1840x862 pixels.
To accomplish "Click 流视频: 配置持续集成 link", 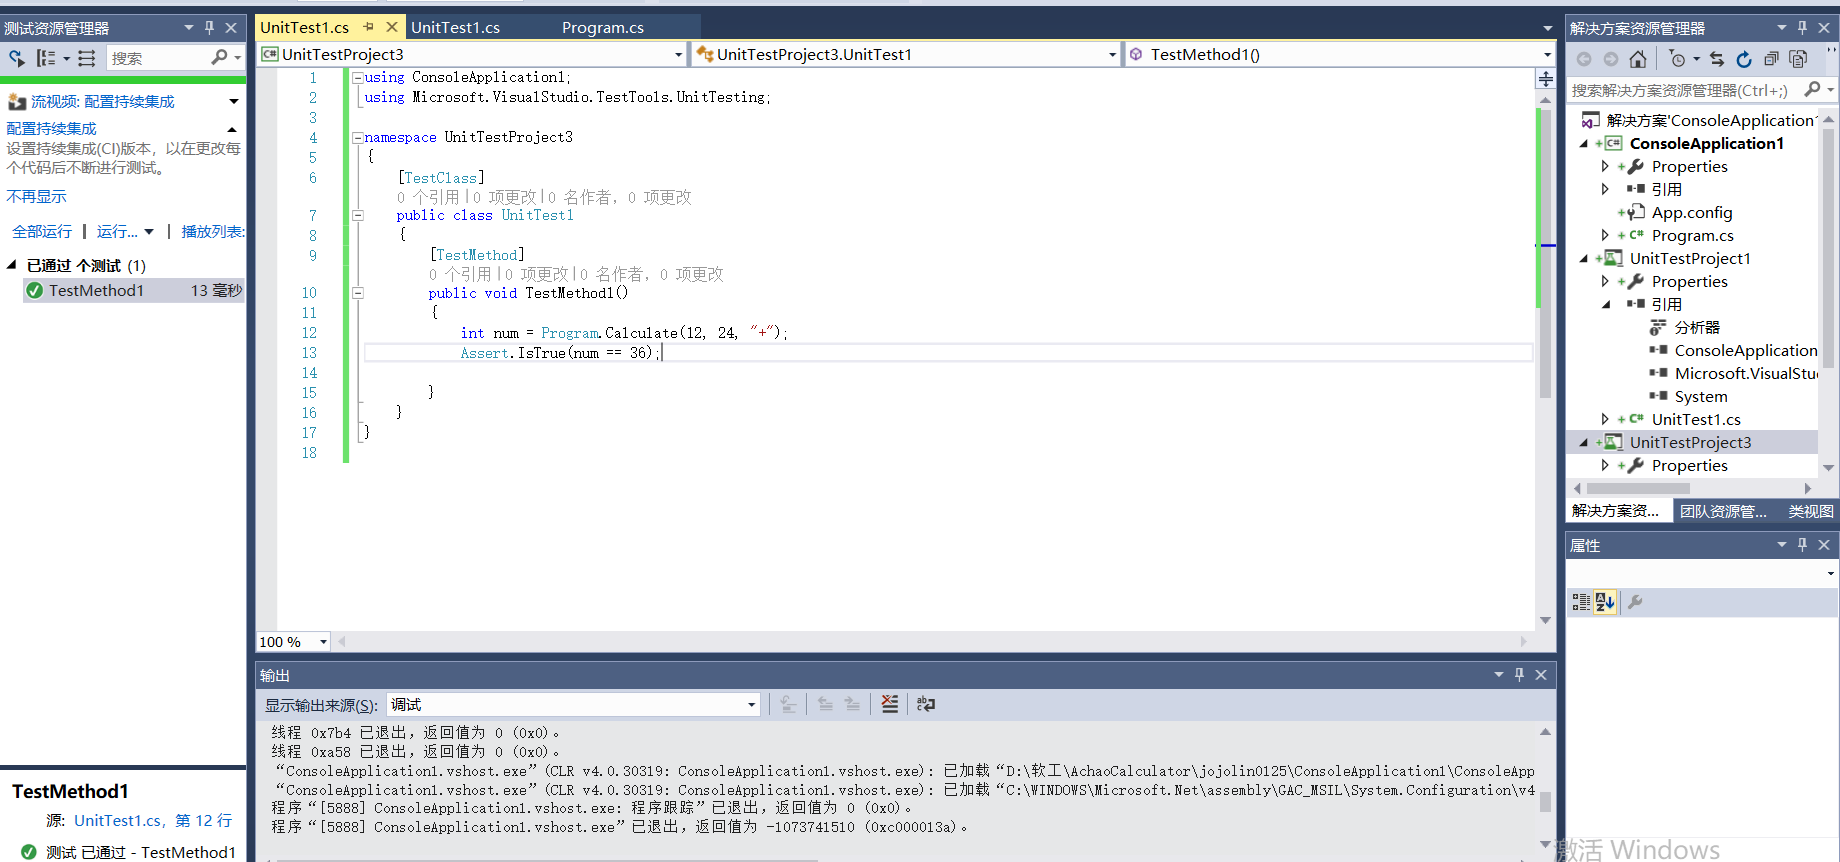I will pyautogui.click(x=102, y=102).
